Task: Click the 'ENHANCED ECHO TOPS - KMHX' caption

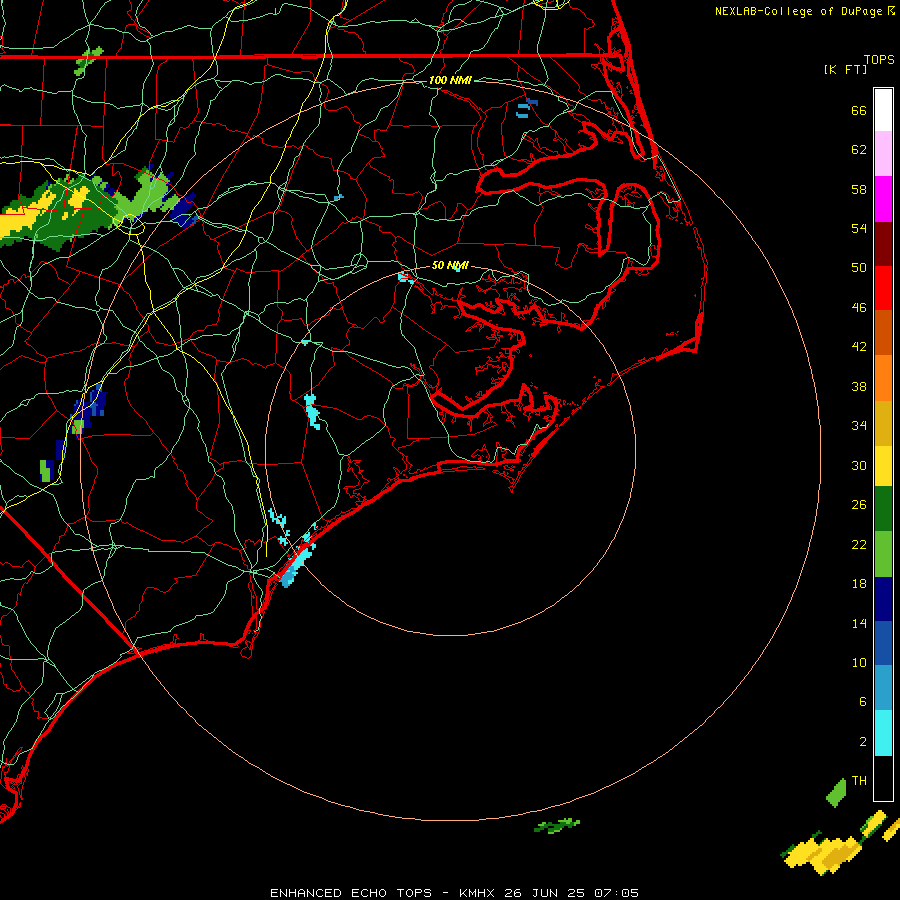Action: 381,893
